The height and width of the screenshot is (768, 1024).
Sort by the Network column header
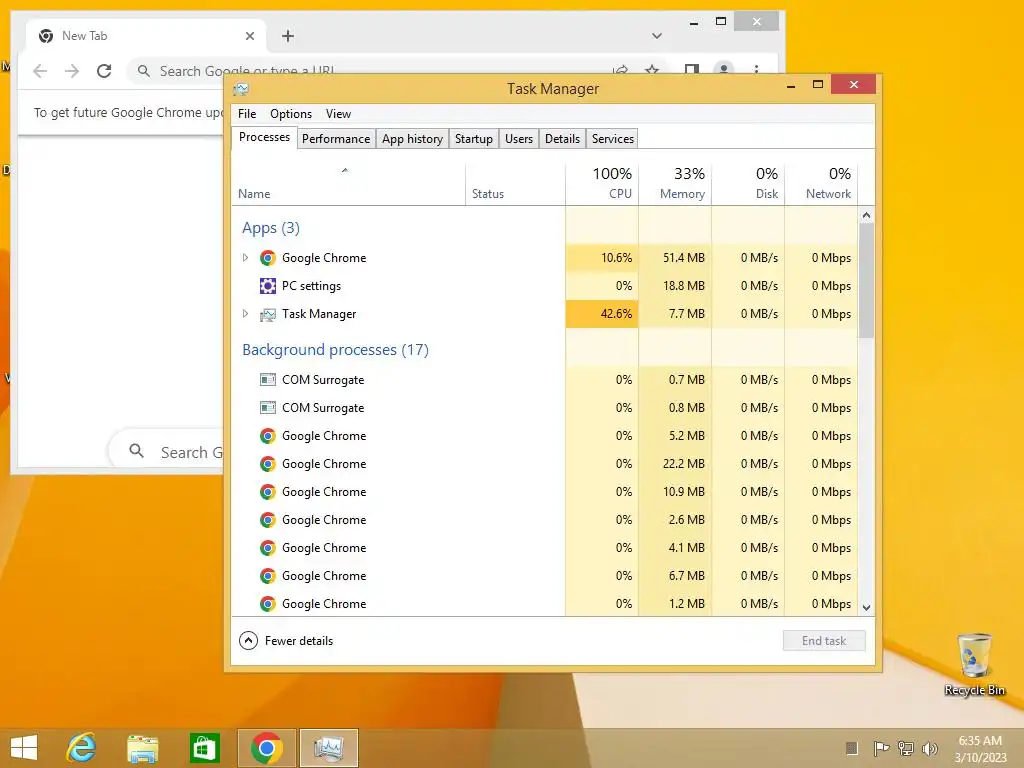pyautogui.click(x=821, y=183)
